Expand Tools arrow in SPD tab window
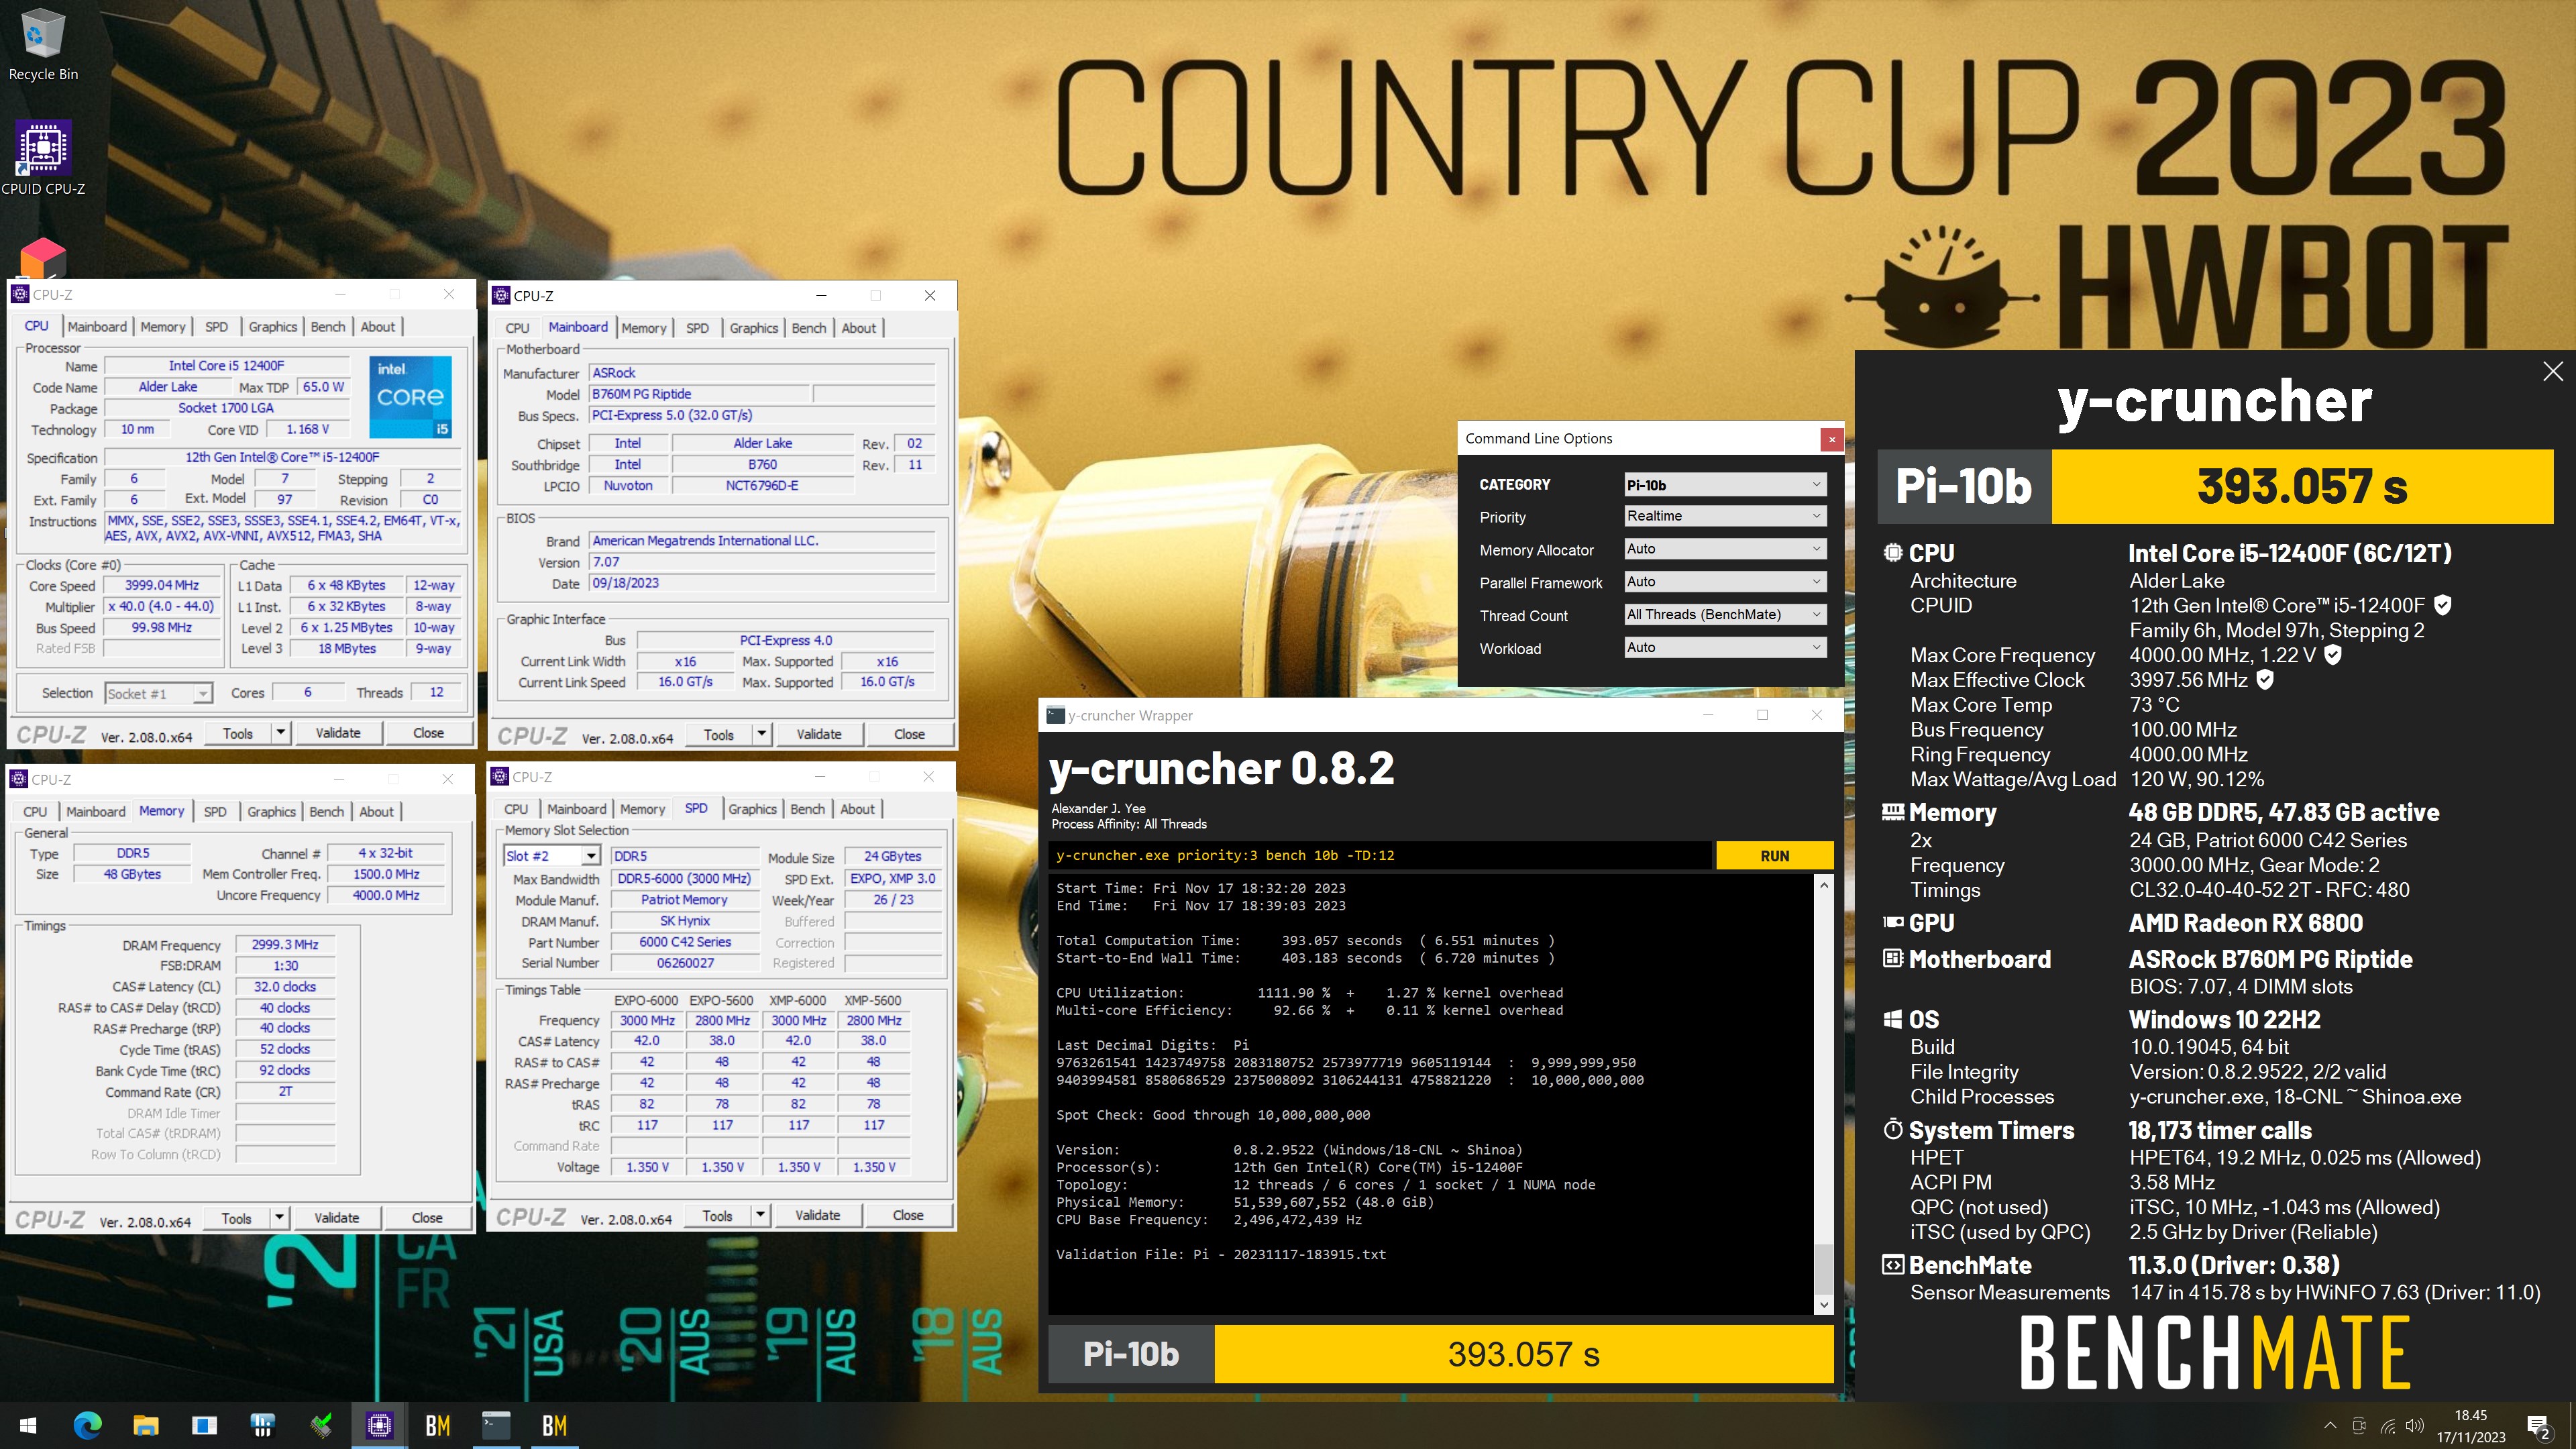The height and width of the screenshot is (1449, 2576). coord(761,1216)
